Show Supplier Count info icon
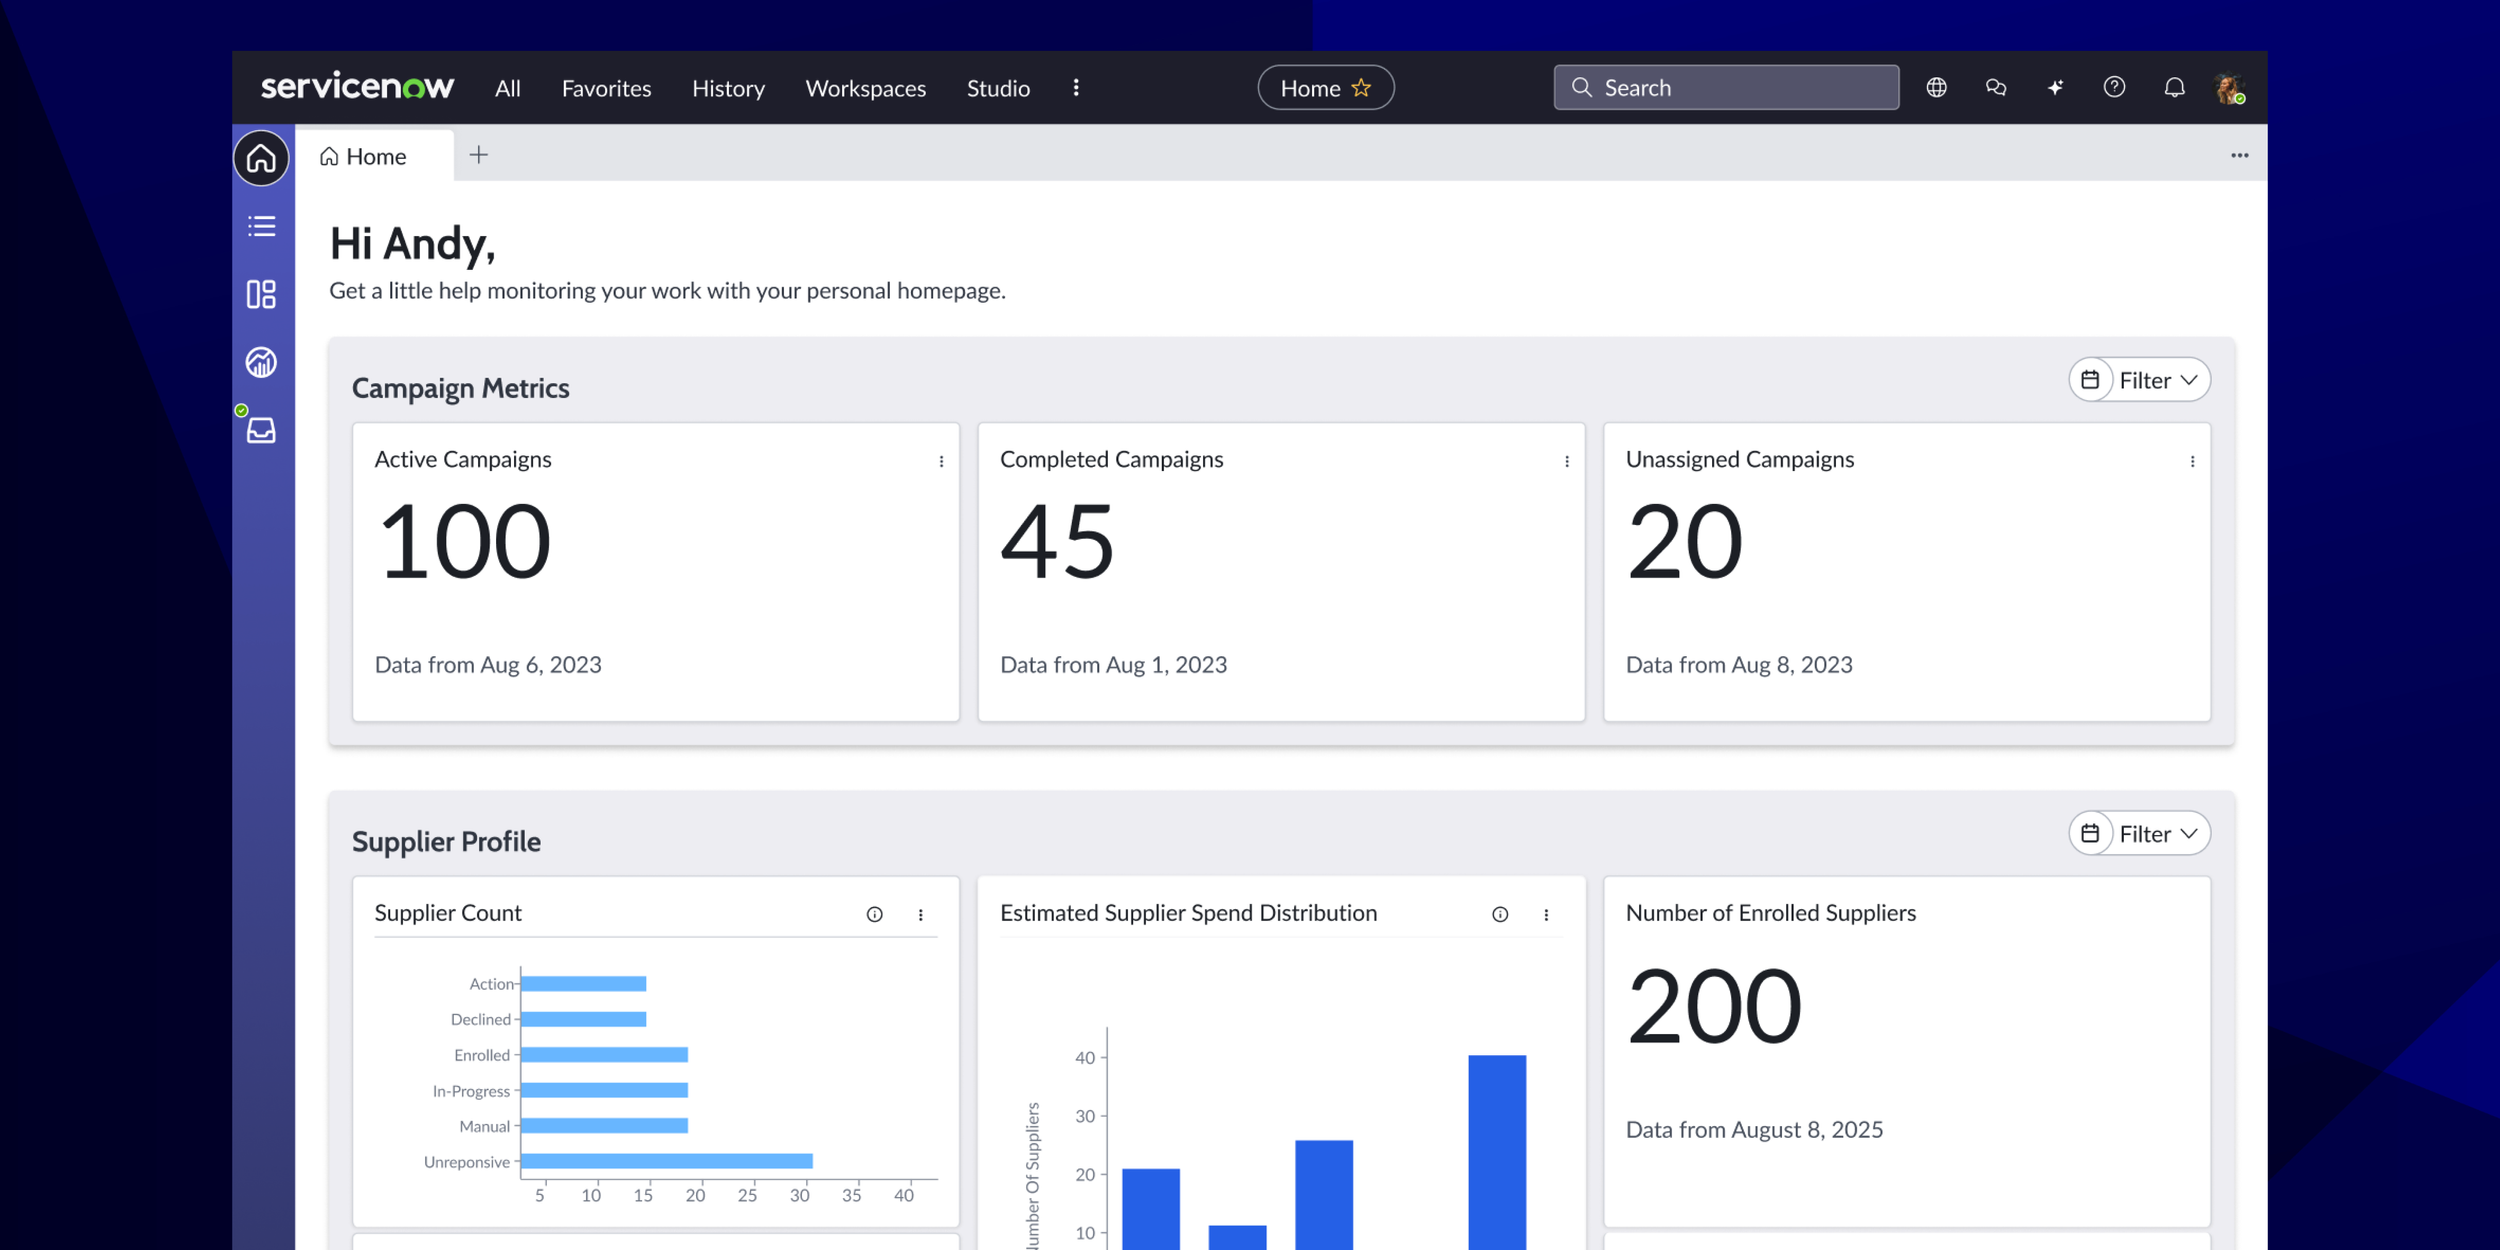 click(875, 914)
